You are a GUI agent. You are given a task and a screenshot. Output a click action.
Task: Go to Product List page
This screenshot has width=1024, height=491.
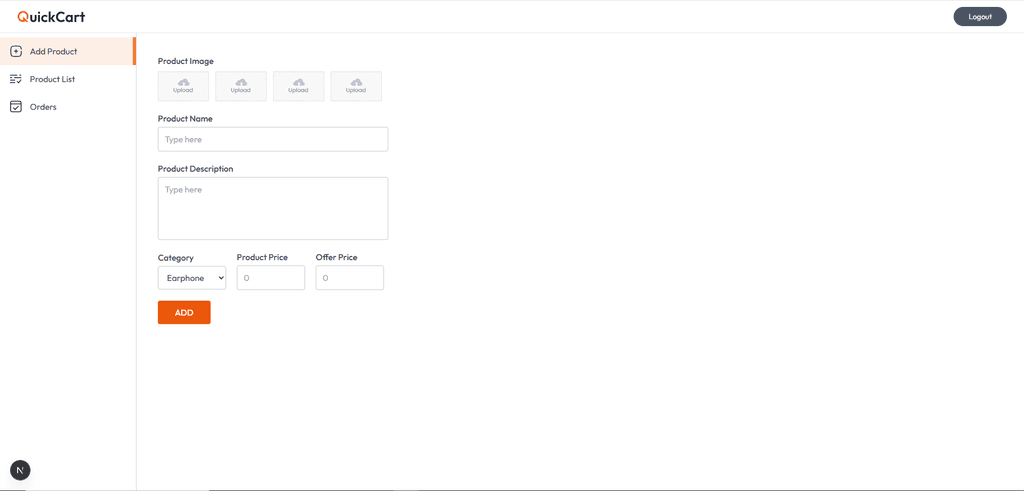tap(68, 79)
